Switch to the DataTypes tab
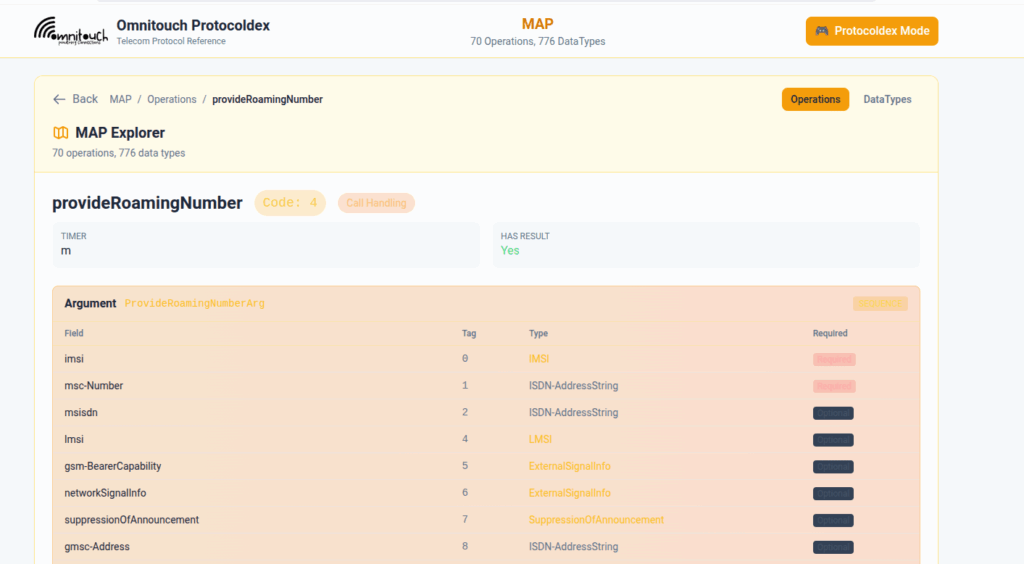Image resolution: width=1024 pixels, height=564 pixels. 887,99
